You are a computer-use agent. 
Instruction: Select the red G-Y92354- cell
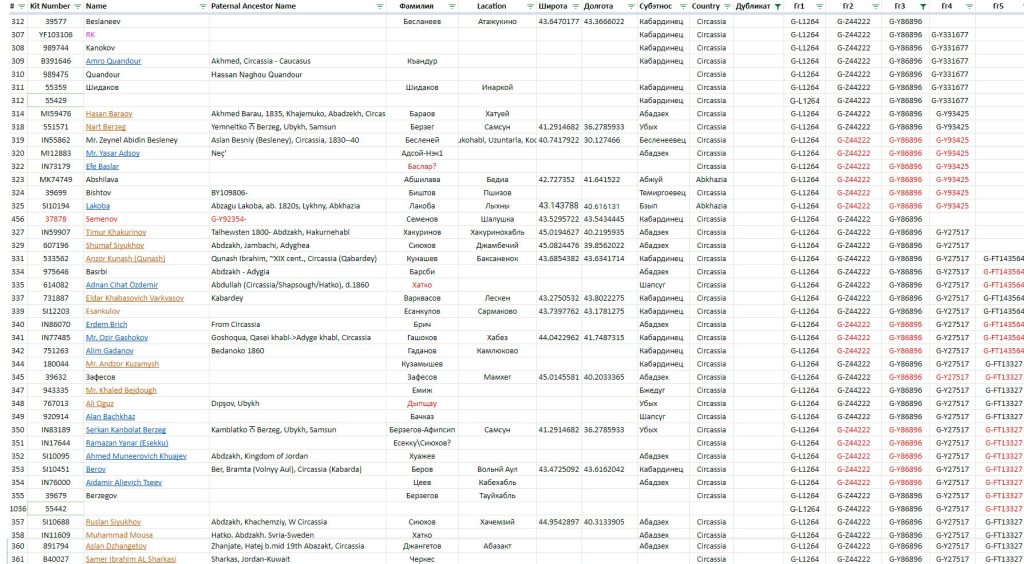pos(229,219)
